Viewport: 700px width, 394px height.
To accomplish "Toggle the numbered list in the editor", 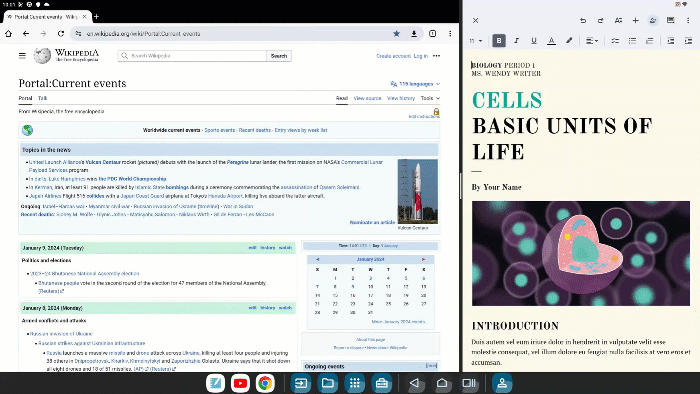I will 650,41.
